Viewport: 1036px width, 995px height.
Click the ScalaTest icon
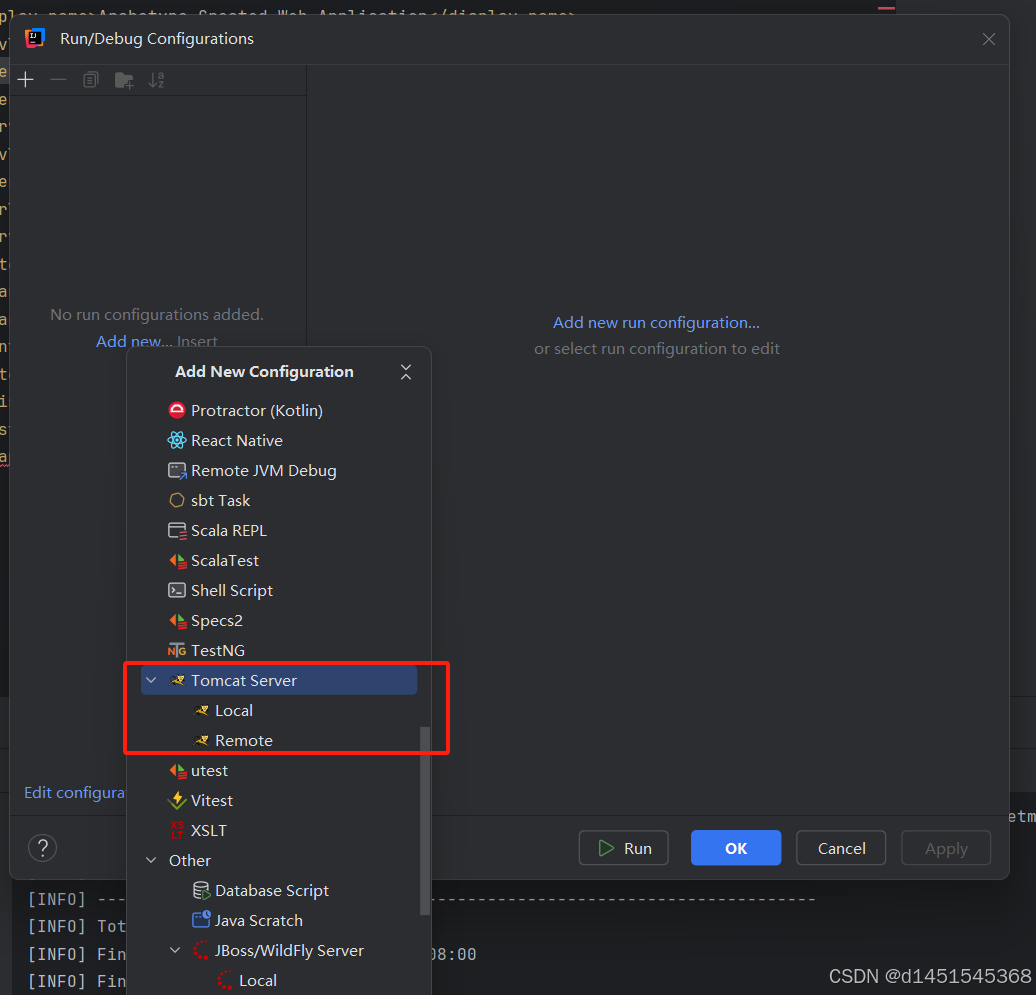[x=178, y=561]
